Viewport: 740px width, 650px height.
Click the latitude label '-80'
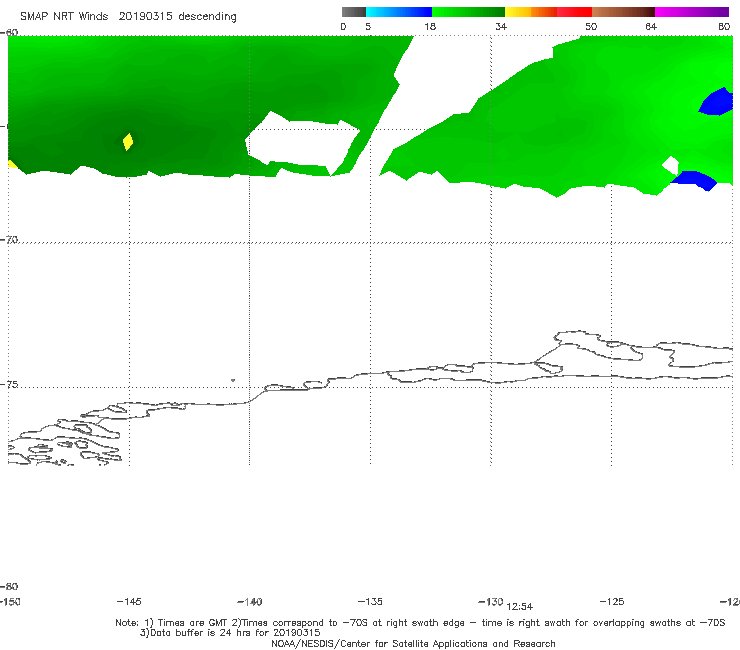9,586
